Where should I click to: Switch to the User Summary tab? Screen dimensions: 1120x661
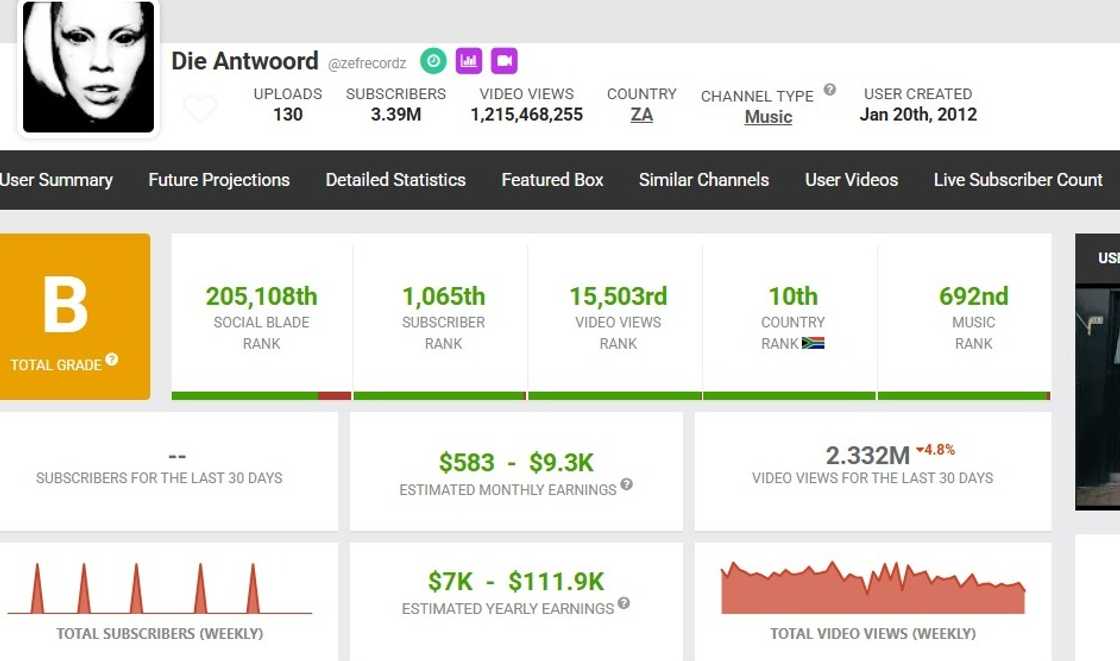point(56,180)
